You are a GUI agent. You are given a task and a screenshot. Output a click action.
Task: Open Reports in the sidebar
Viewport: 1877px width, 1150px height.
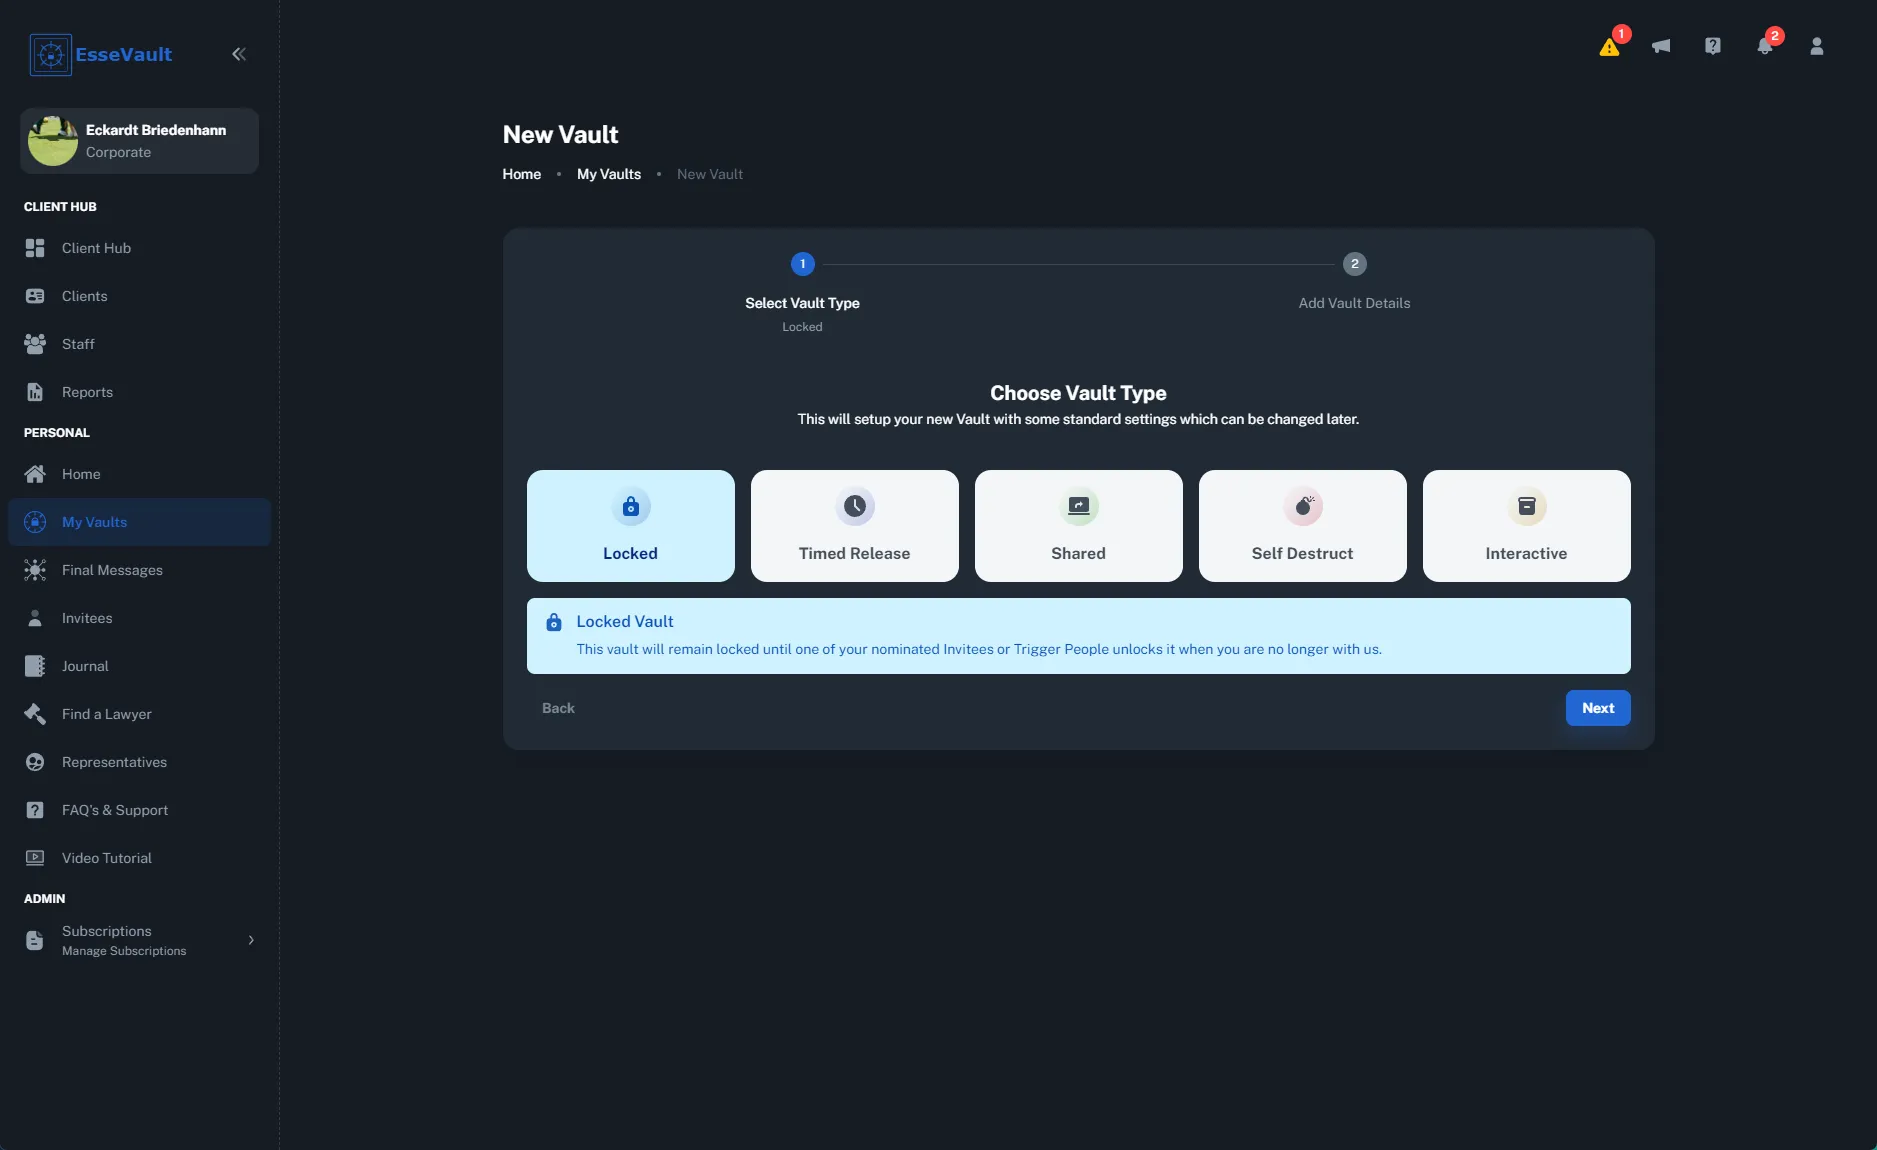click(x=140, y=392)
